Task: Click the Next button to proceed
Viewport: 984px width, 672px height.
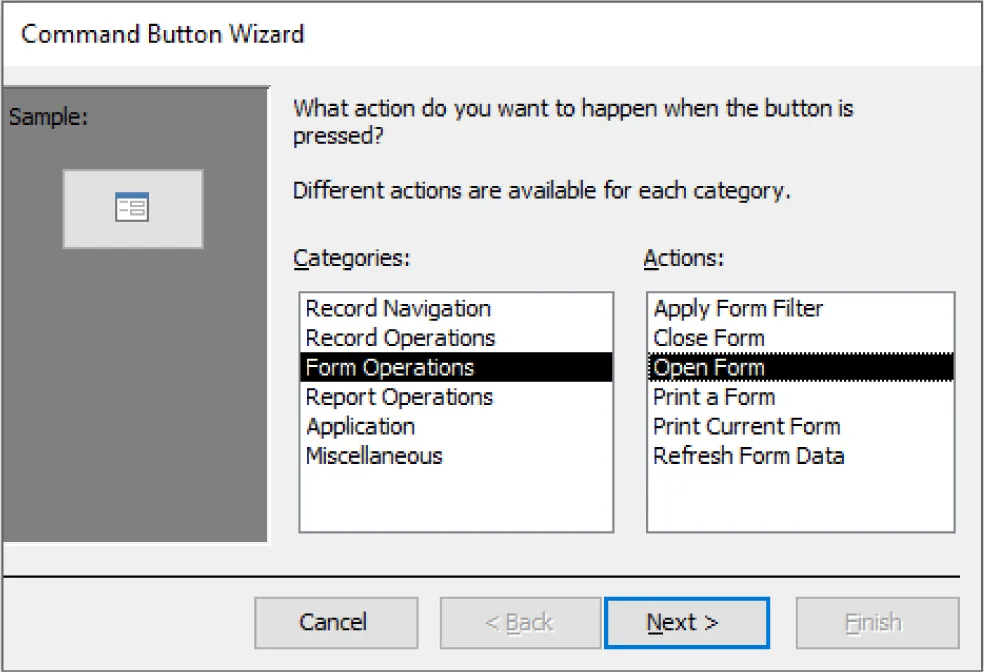Action: tap(687, 622)
